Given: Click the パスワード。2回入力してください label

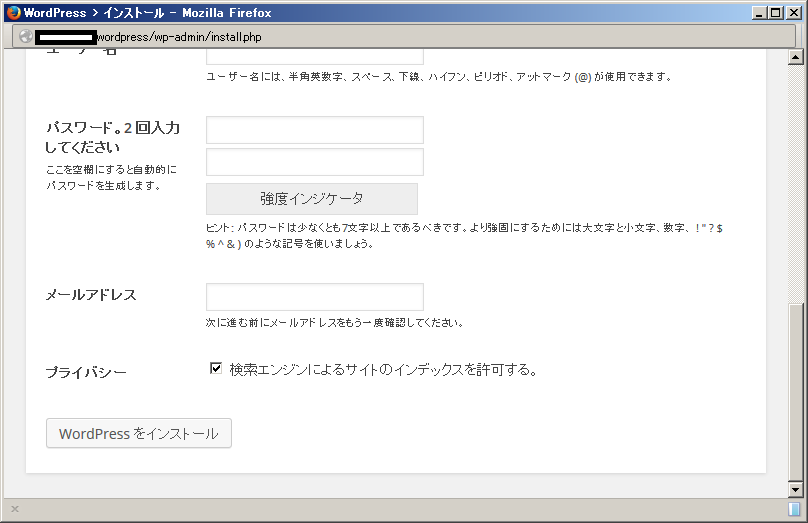Looking at the screenshot, I should click(x=112, y=137).
